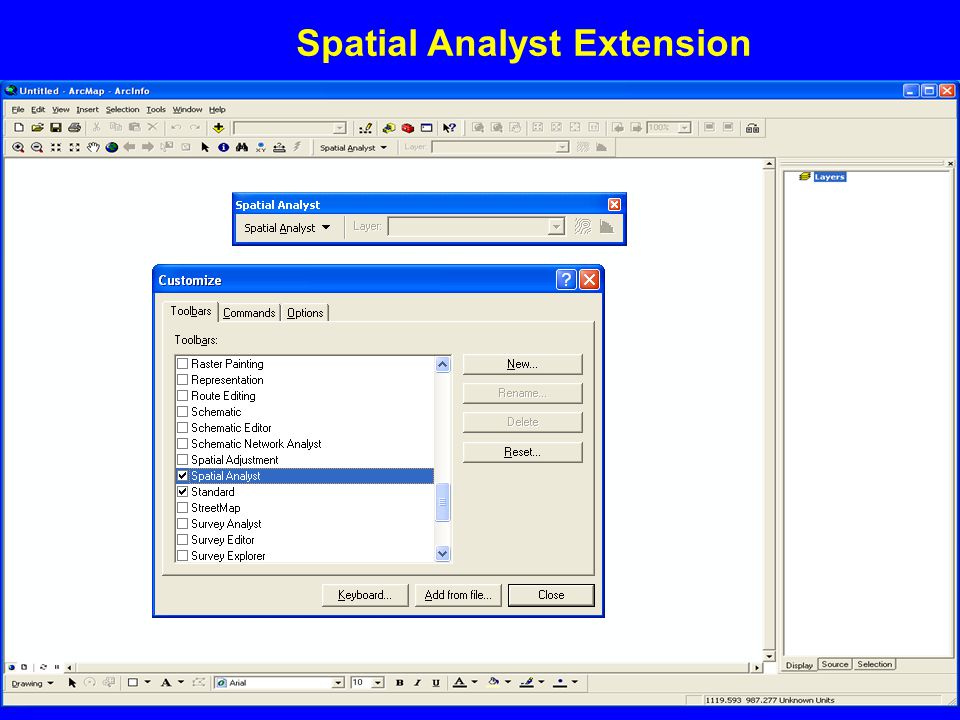
Task: Open the Selection menu
Action: click(x=122, y=110)
